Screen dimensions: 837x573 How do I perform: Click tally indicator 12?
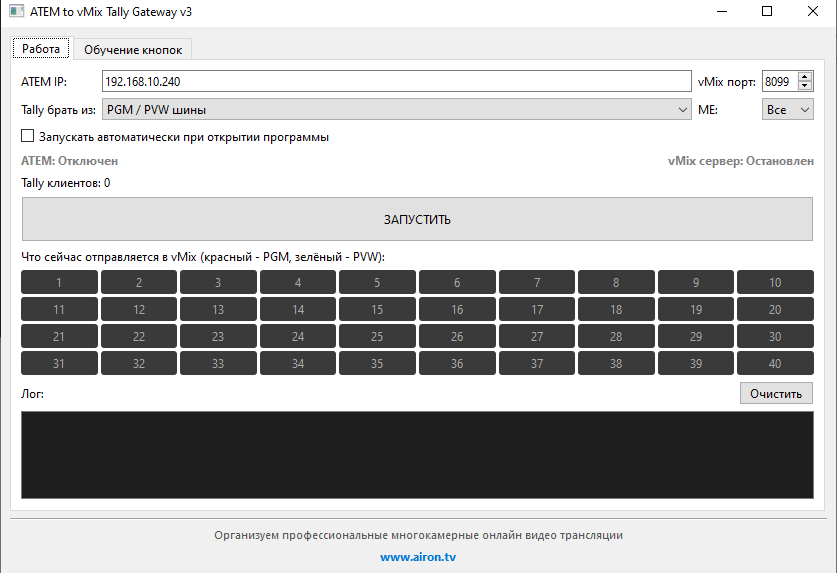coord(139,310)
